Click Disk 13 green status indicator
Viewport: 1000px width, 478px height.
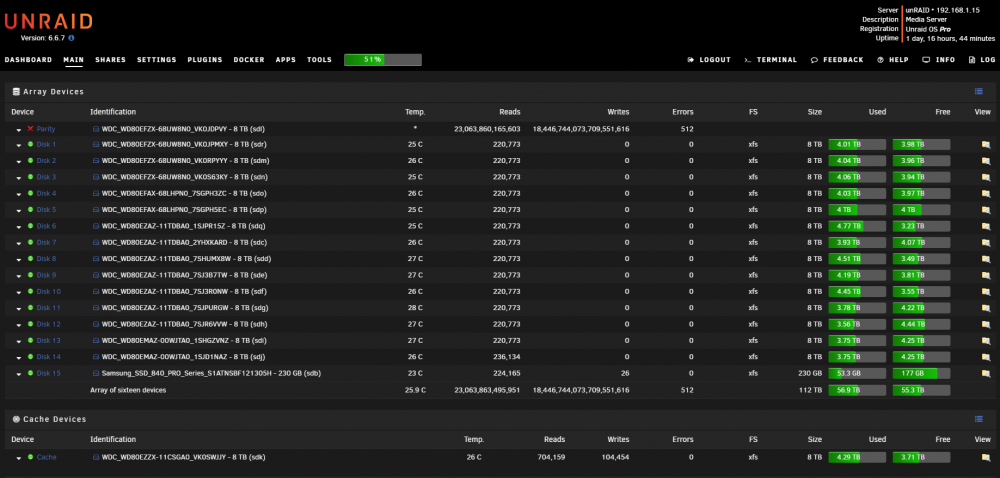(x=30, y=340)
